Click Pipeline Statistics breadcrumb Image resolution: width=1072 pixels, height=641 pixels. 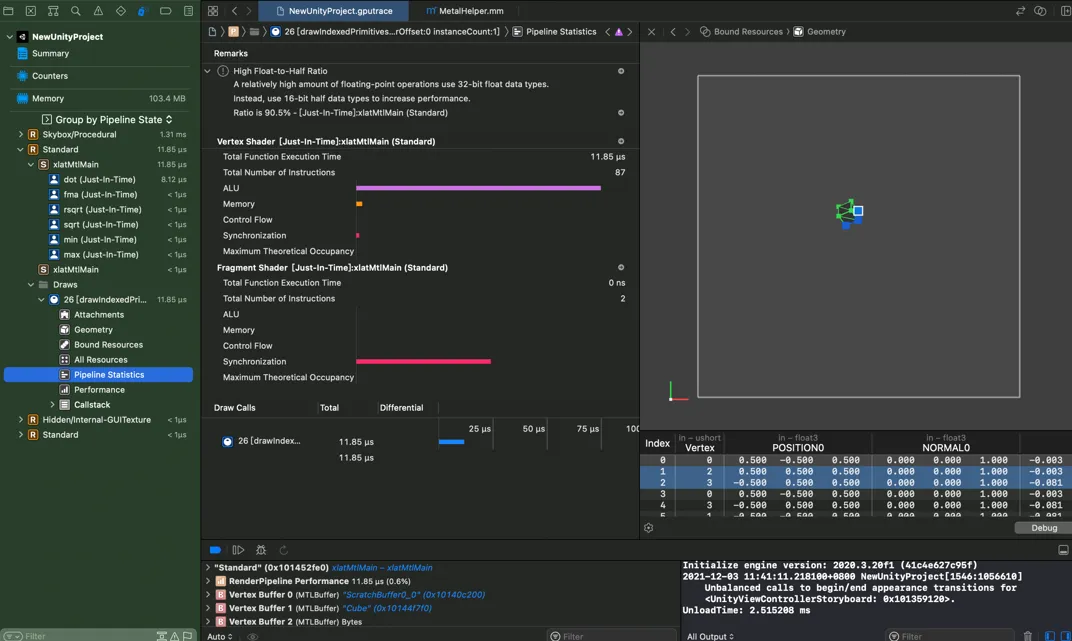(554, 31)
